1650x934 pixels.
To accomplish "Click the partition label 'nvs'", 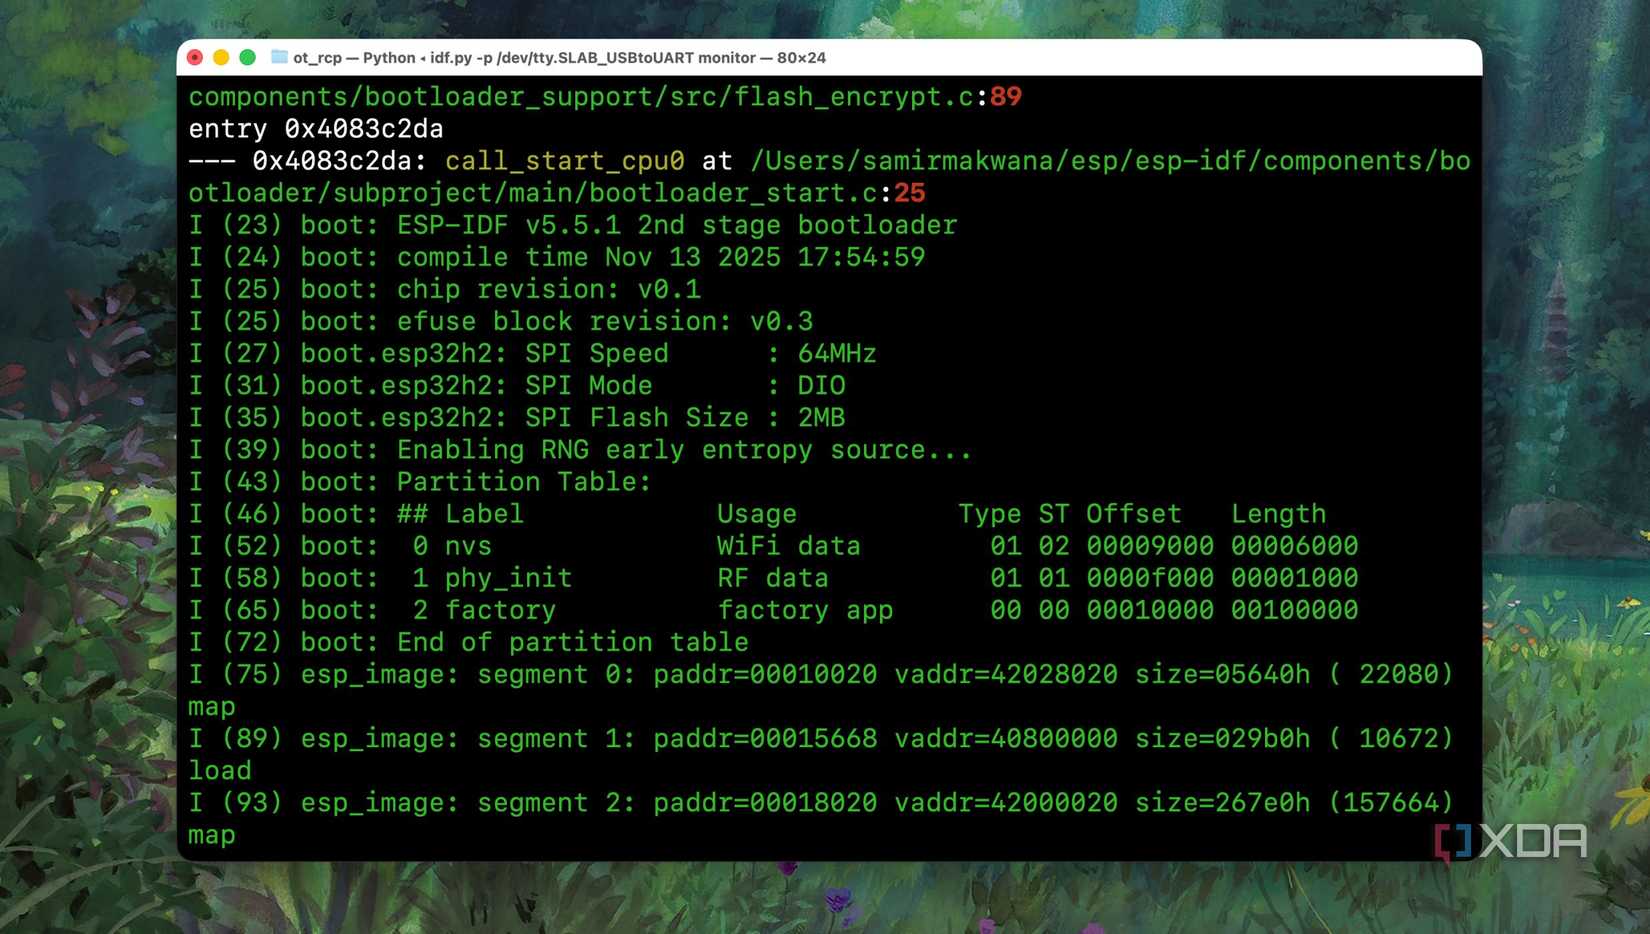I will 469,546.
